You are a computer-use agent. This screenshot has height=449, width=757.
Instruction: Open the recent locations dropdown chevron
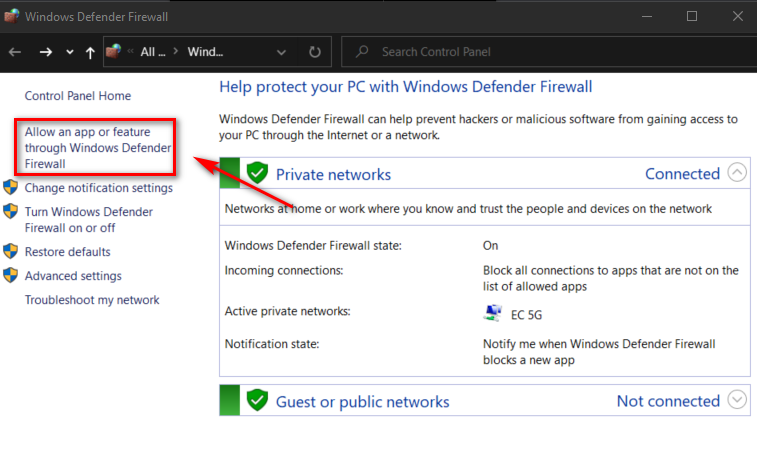[x=69, y=52]
